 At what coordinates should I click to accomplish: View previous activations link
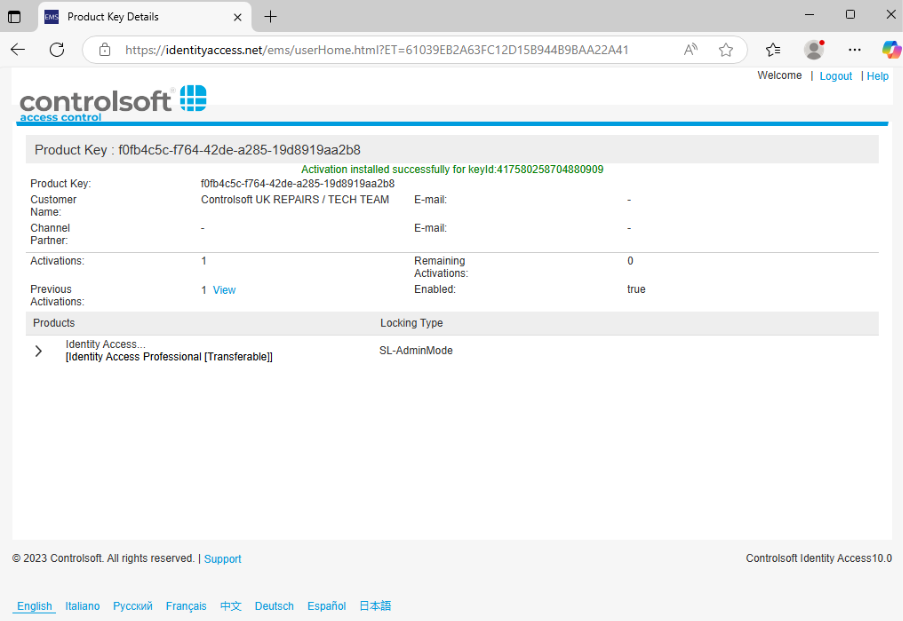pos(224,290)
